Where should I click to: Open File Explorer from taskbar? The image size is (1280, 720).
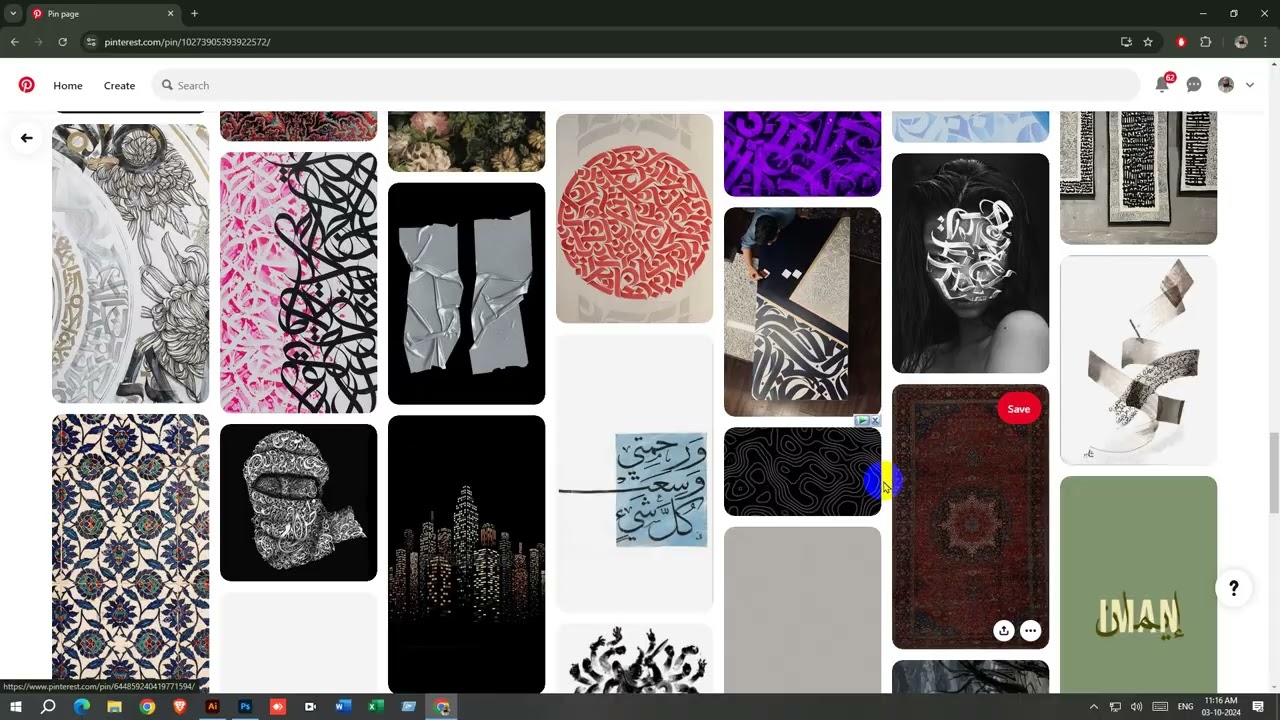tap(114, 707)
